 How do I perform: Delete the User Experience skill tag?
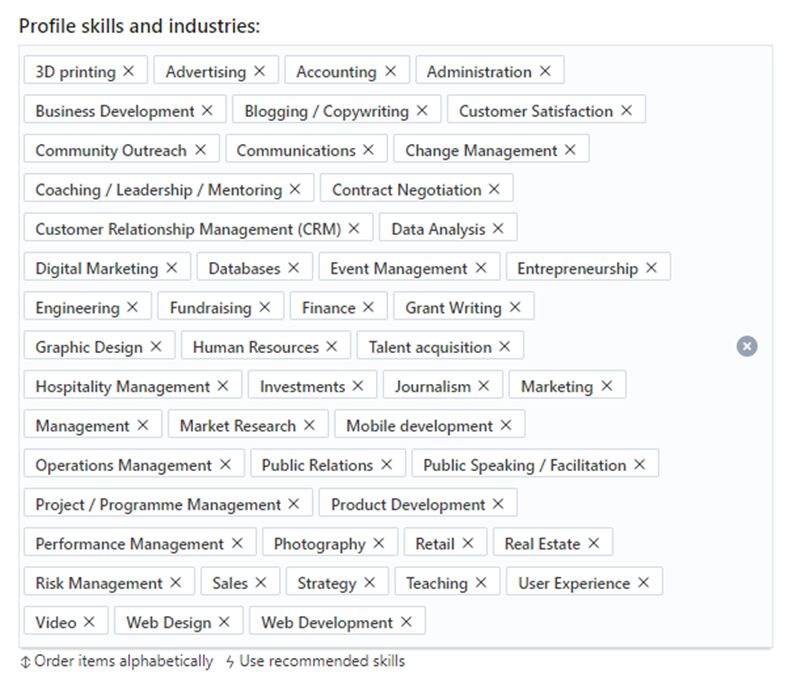tap(643, 582)
